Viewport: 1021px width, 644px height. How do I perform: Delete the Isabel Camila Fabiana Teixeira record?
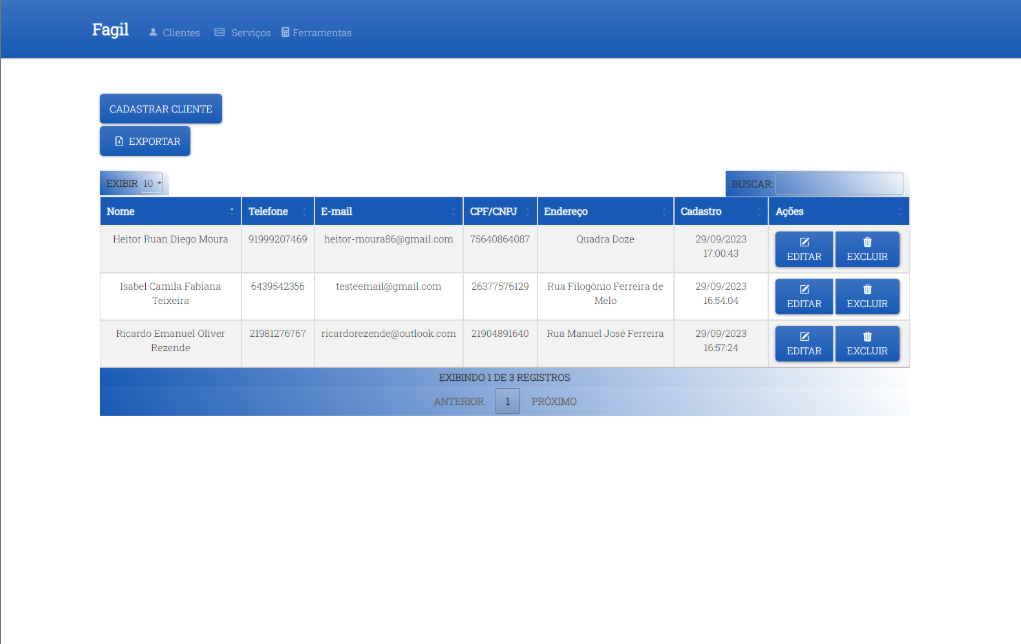coord(867,297)
